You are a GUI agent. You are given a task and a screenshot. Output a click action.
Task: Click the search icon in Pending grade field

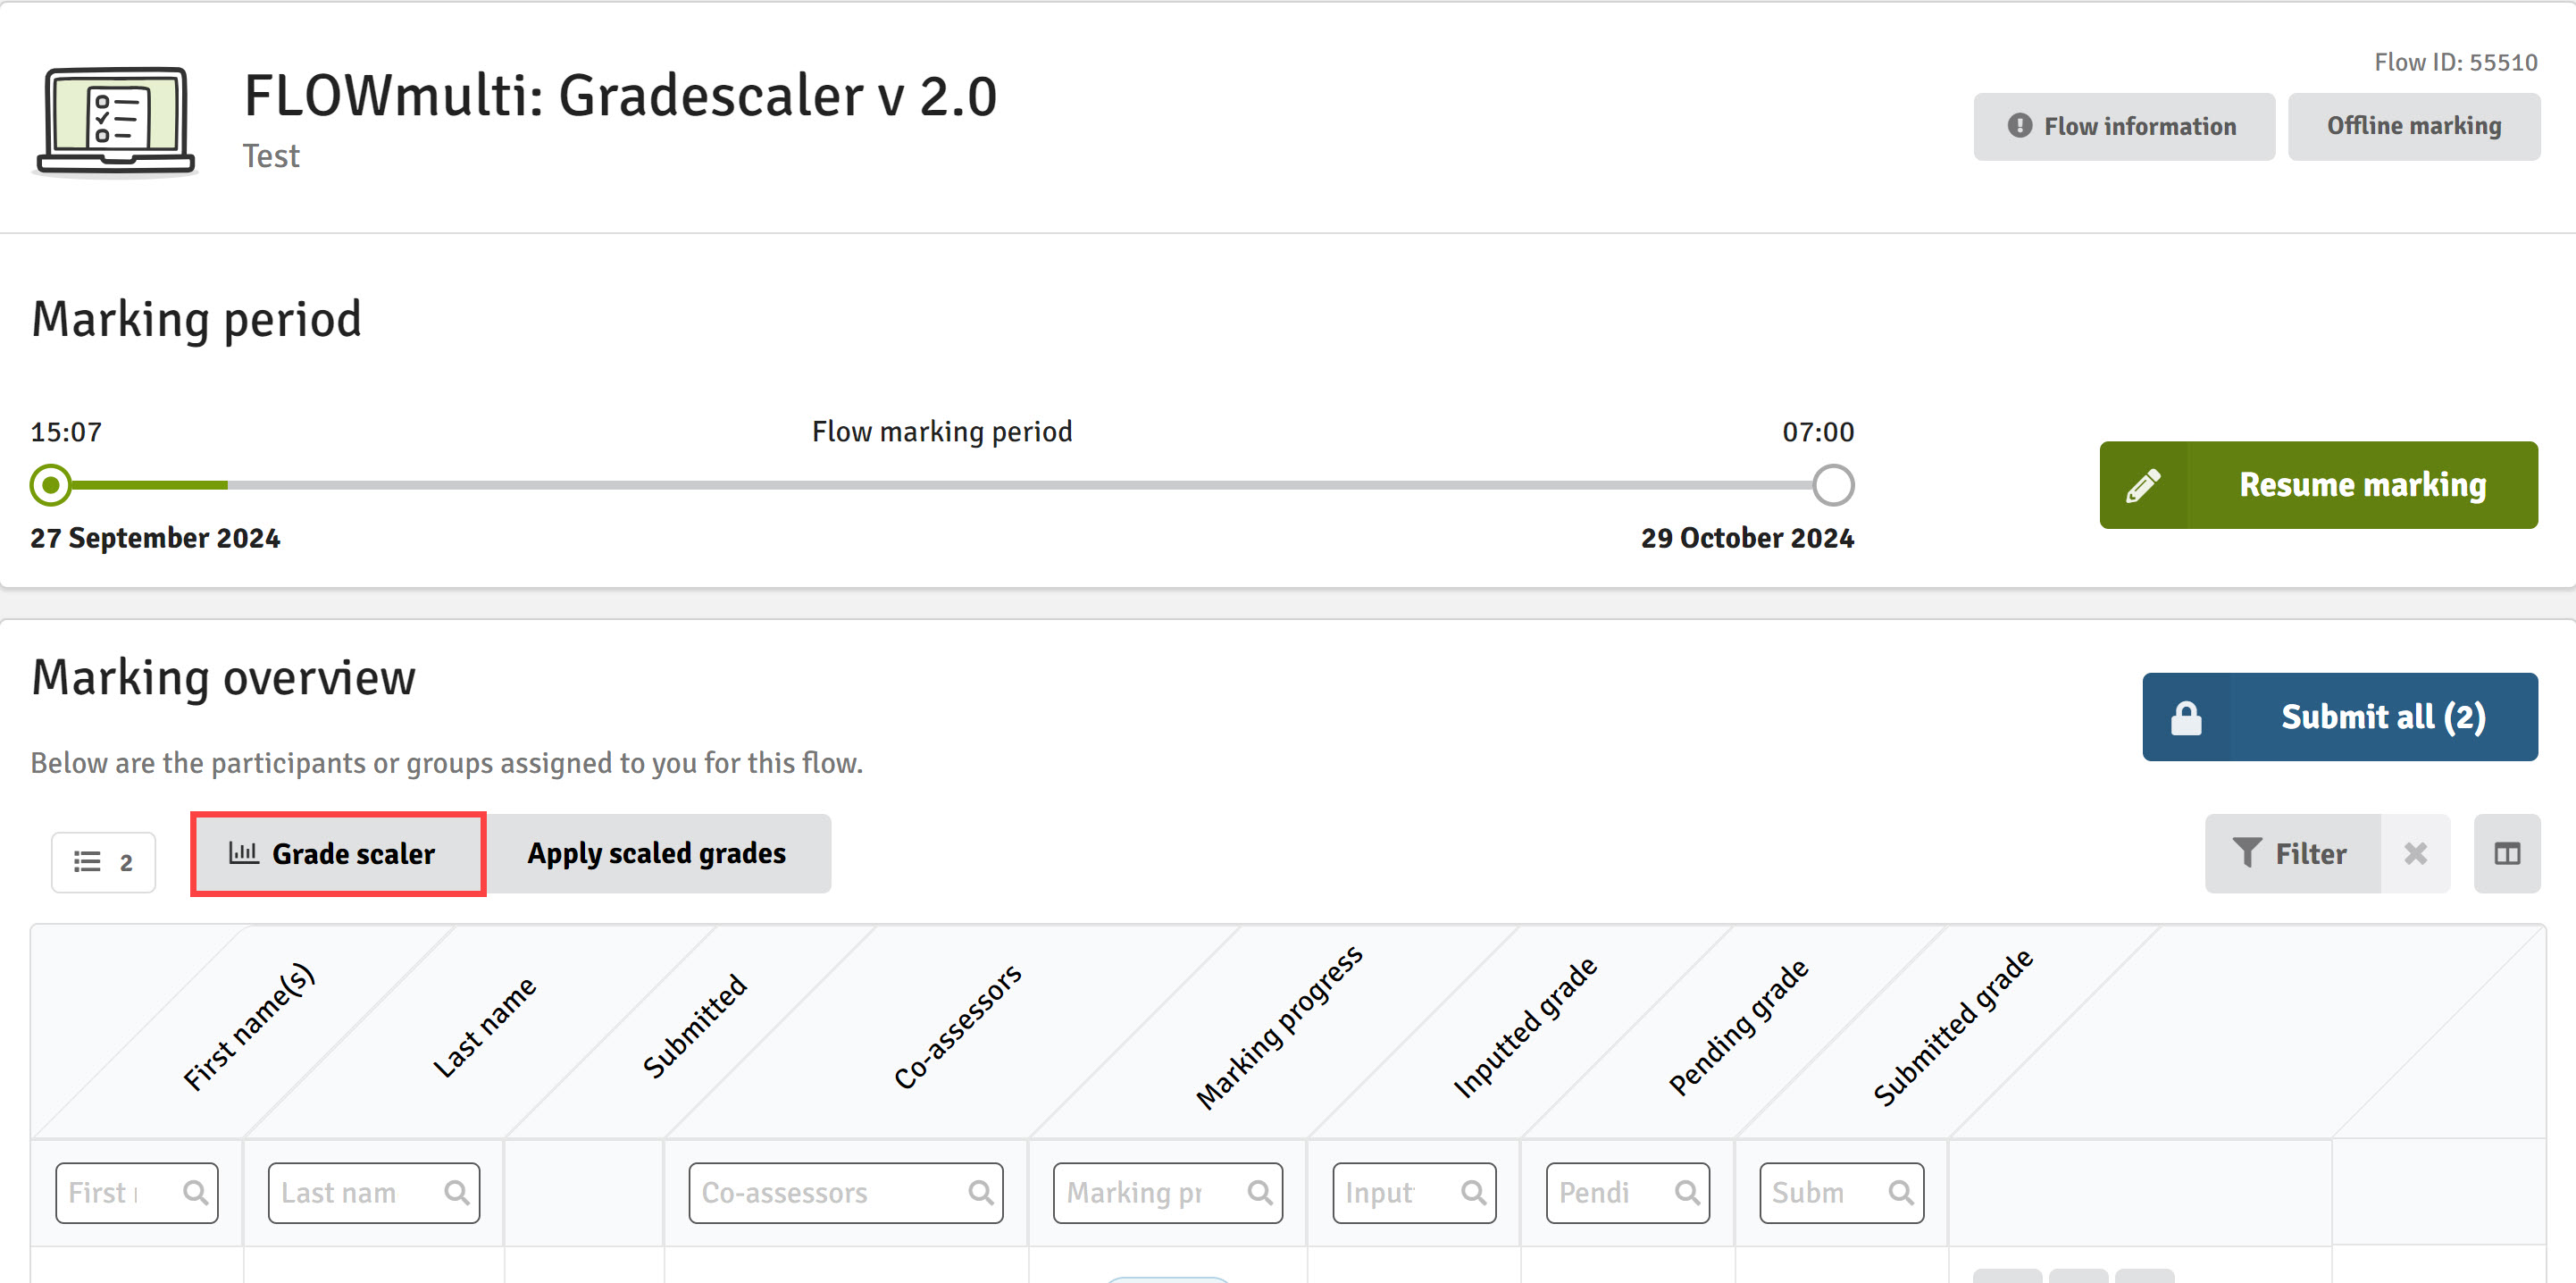1686,1192
